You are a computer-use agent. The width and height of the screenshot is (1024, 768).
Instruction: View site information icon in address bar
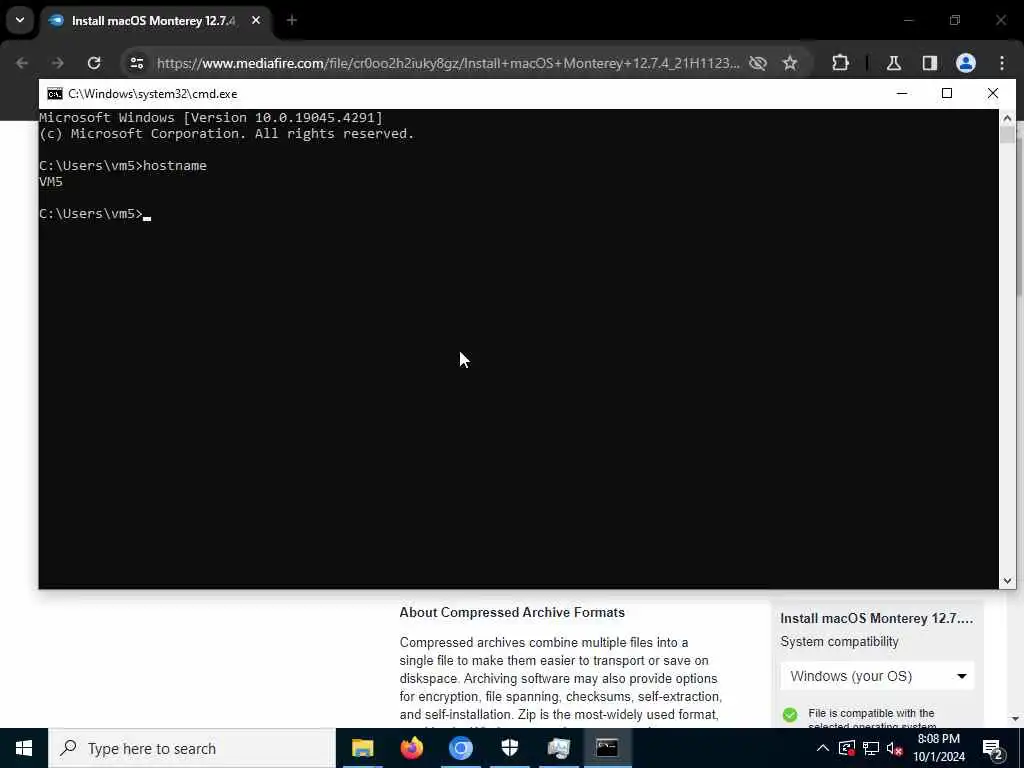point(136,63)
